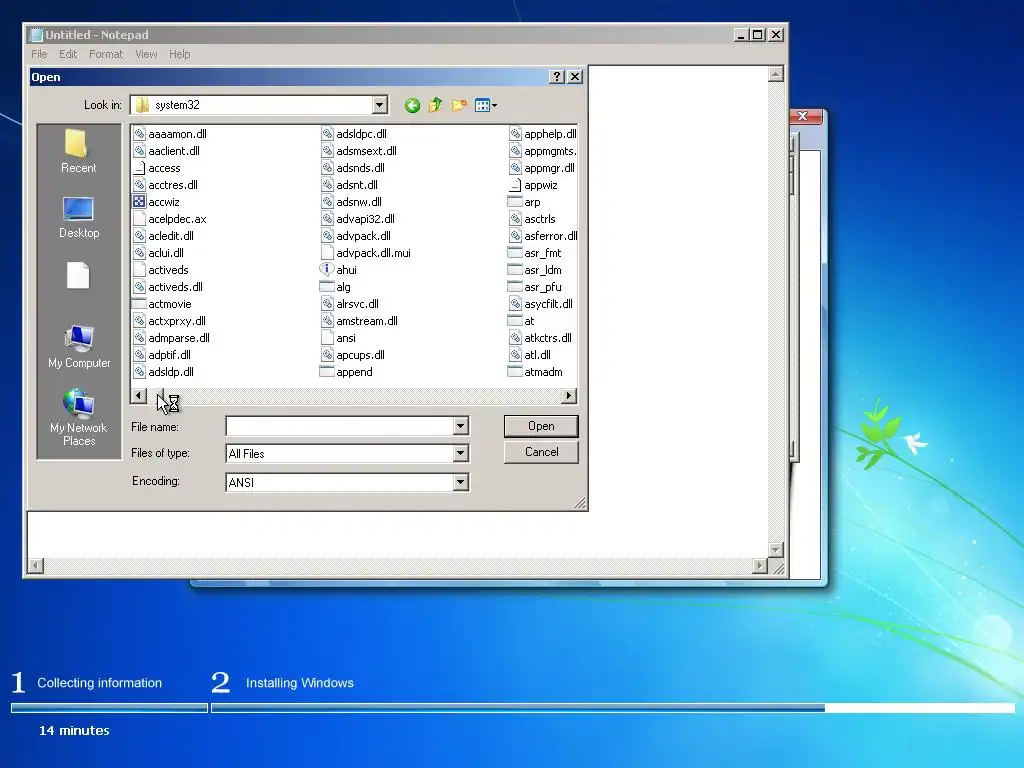This screenshot has width=1024, height=768.
Task: Click the blank document places icon
Action: point(78,276)
